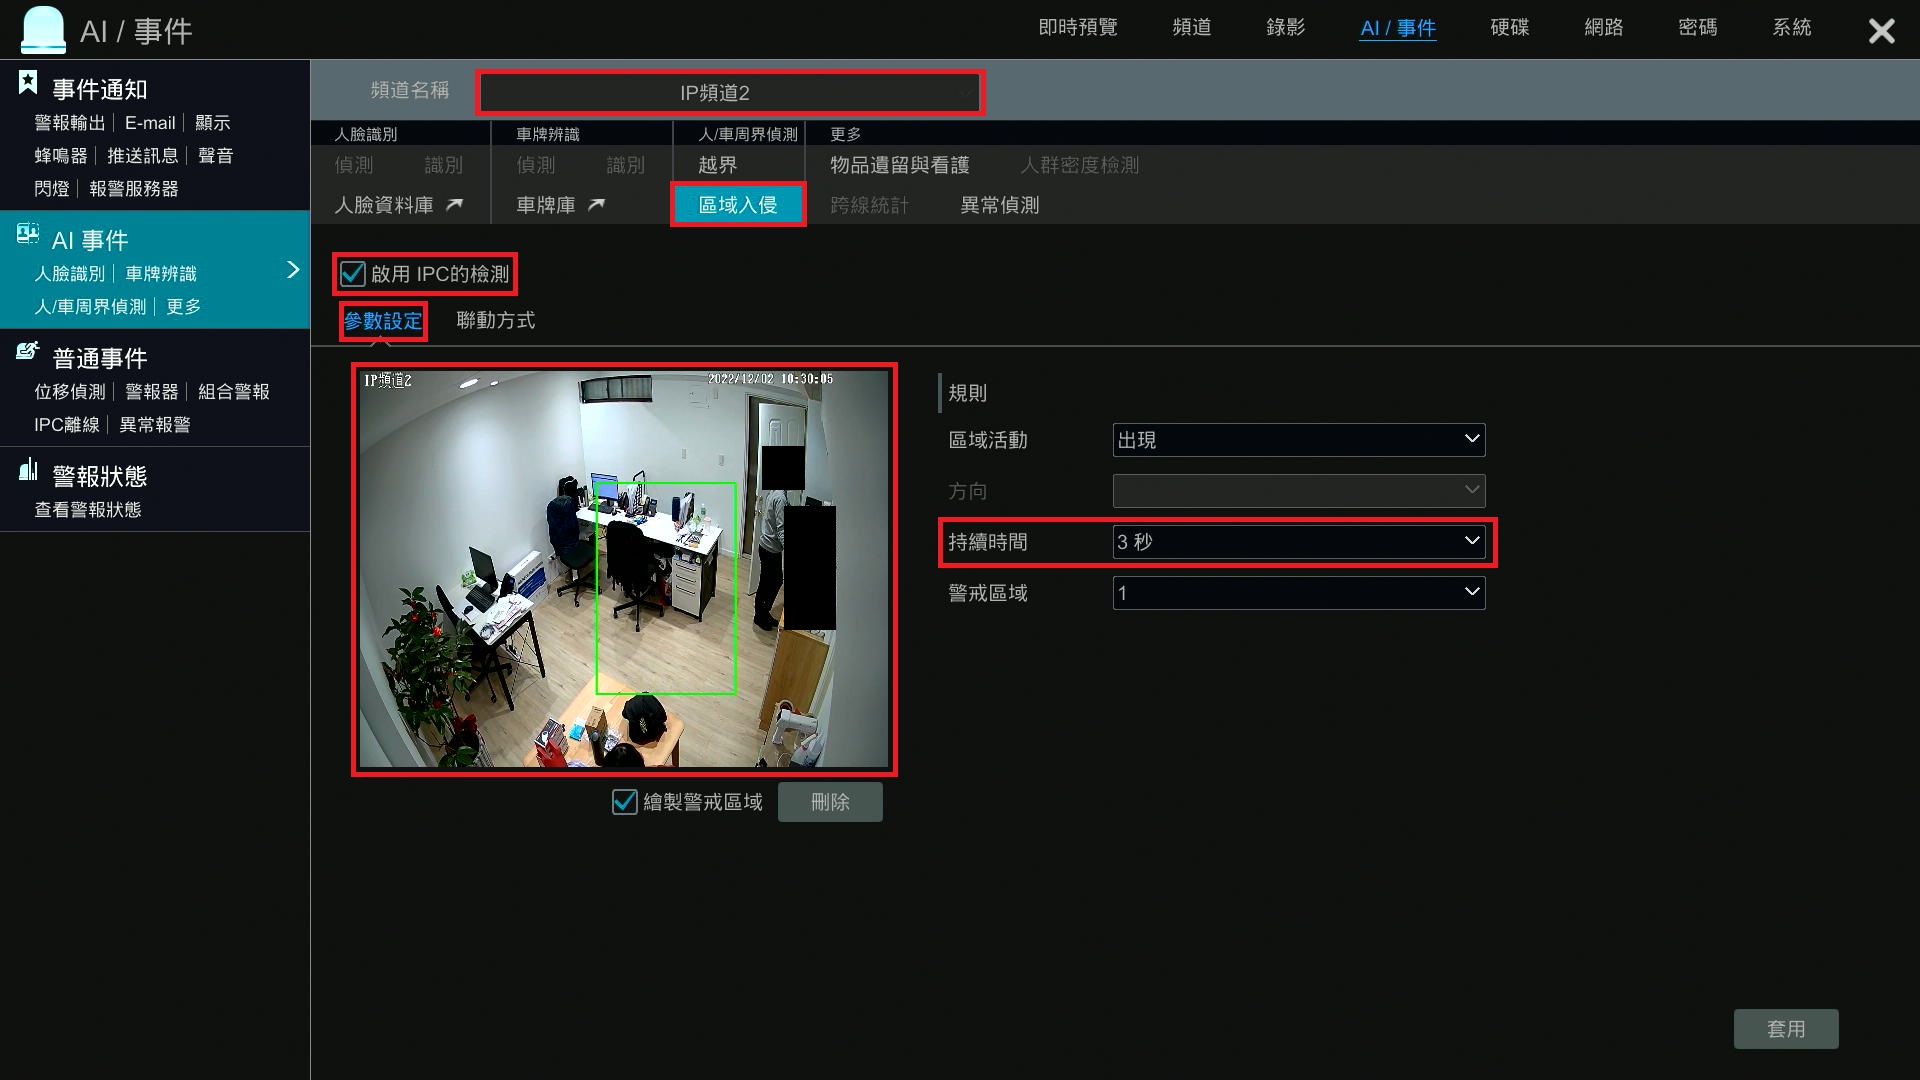Expand AI 事件 with the chevron arrow
Screen dimensions: 1920x1080
[x=293, y=270]
